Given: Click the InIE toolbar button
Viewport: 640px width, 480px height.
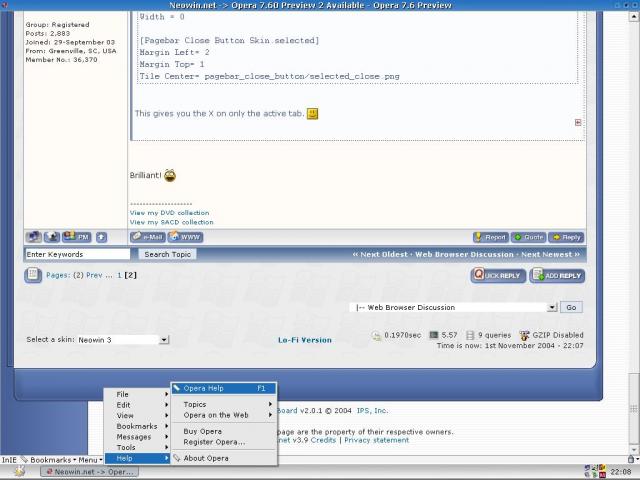Looking at the screenshot, I should click(9, 460).
